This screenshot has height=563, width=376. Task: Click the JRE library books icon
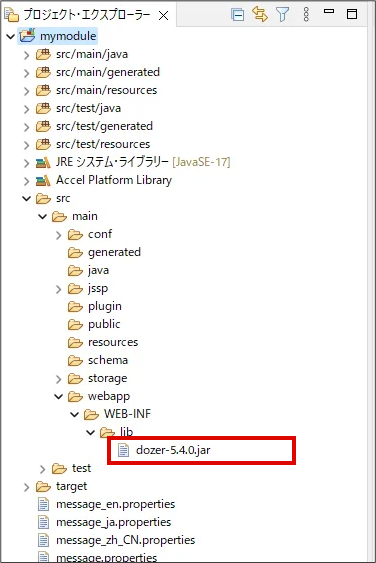click(x=43, y=163)
